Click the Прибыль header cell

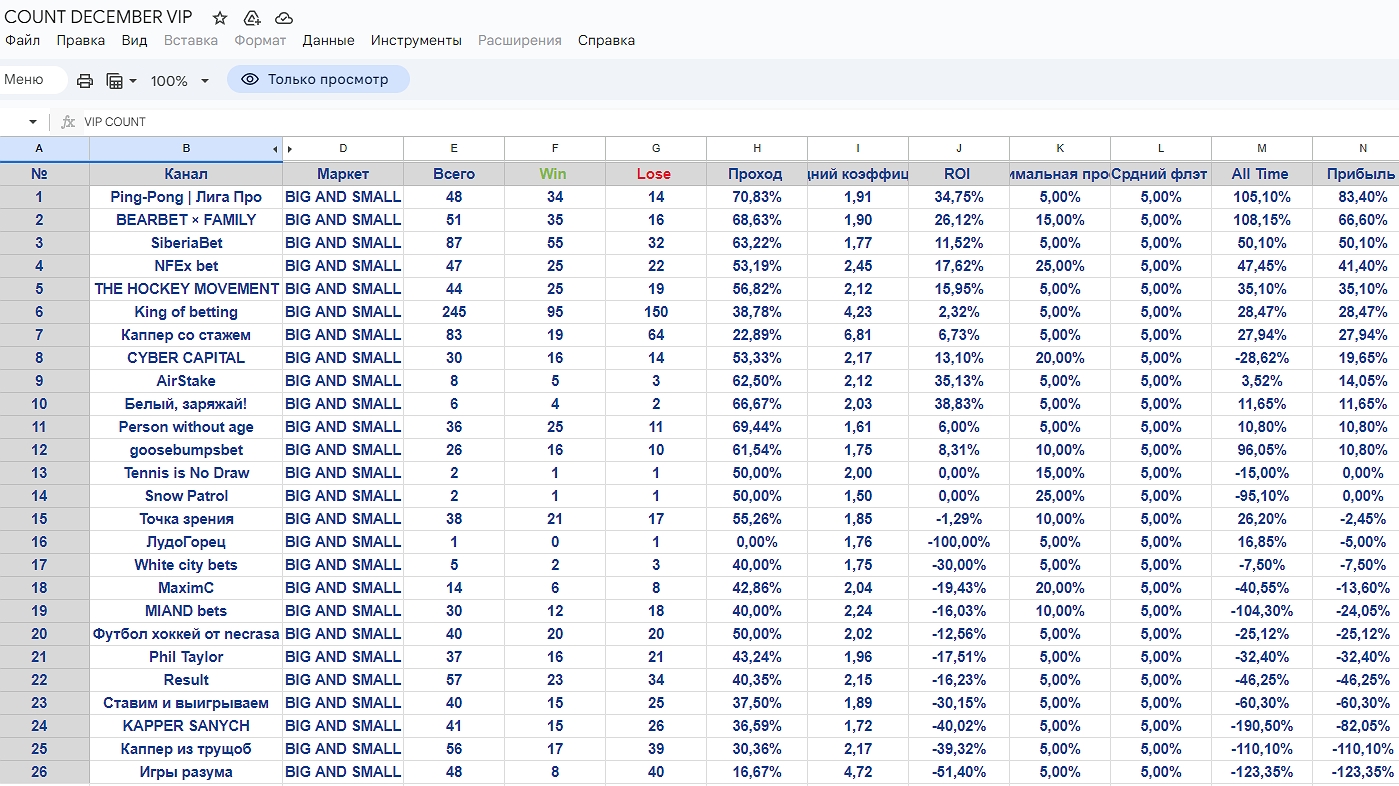tap(1356, 174)
